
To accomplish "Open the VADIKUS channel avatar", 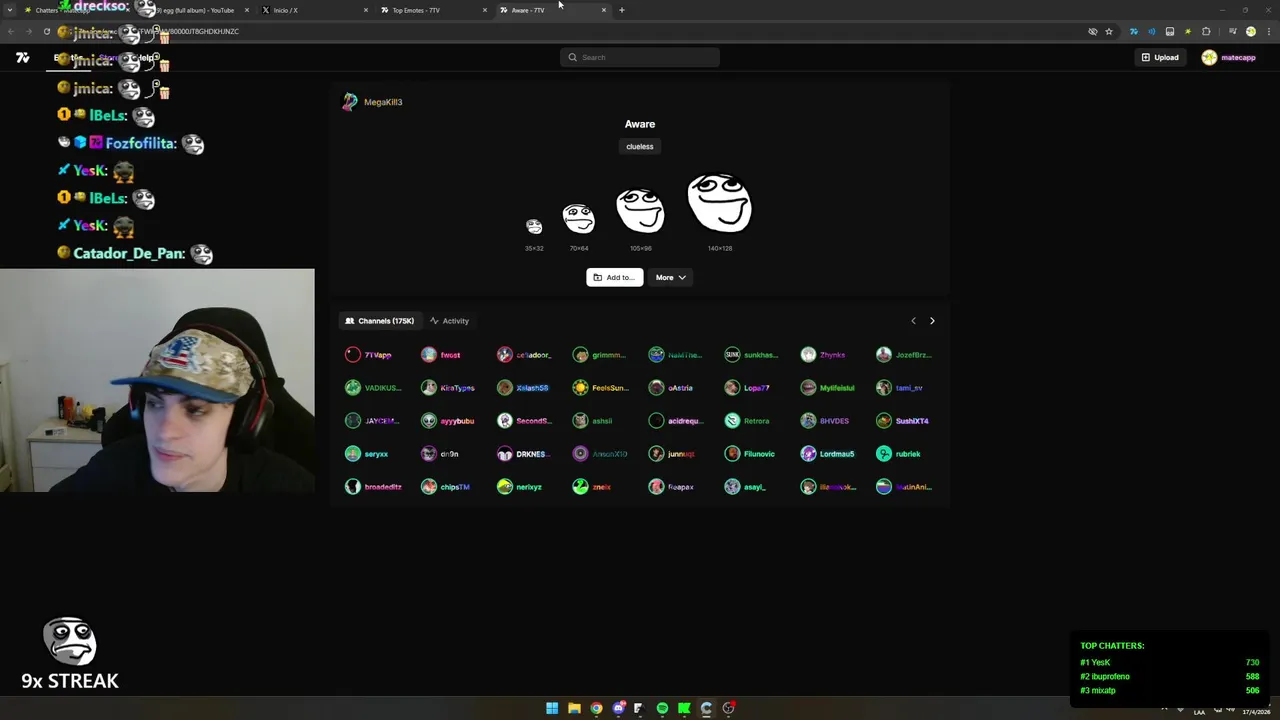I will pos(353,388).
